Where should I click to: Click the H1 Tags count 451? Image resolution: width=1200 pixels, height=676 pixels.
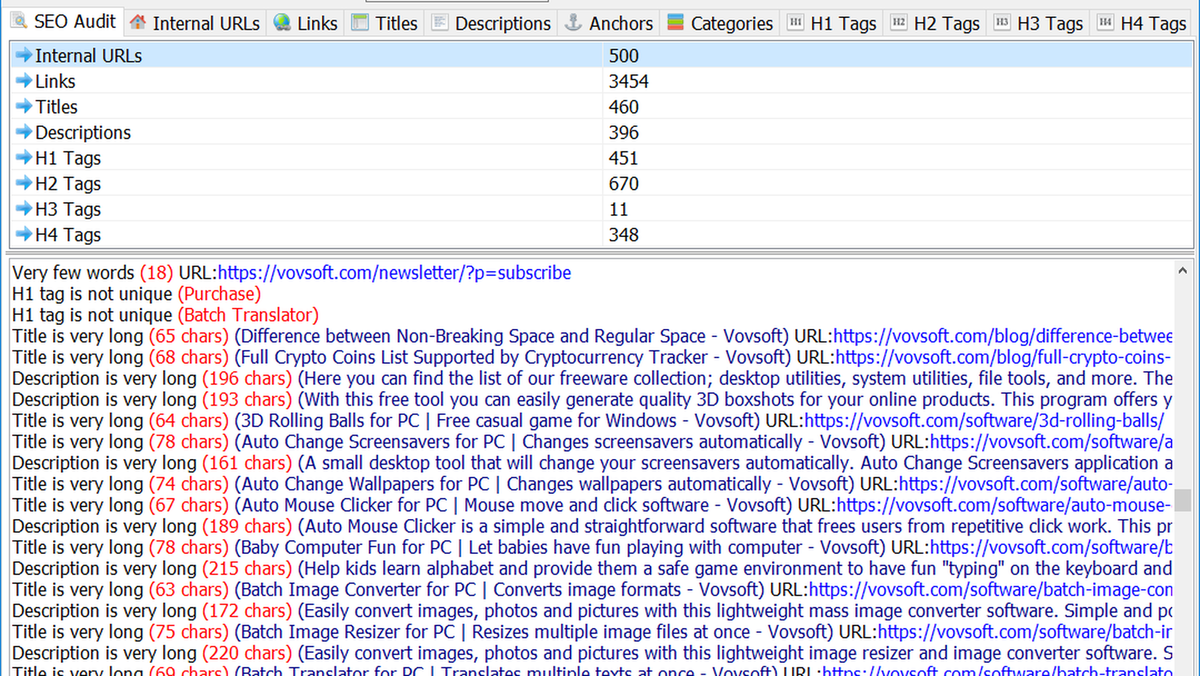(x=623, y=159)
